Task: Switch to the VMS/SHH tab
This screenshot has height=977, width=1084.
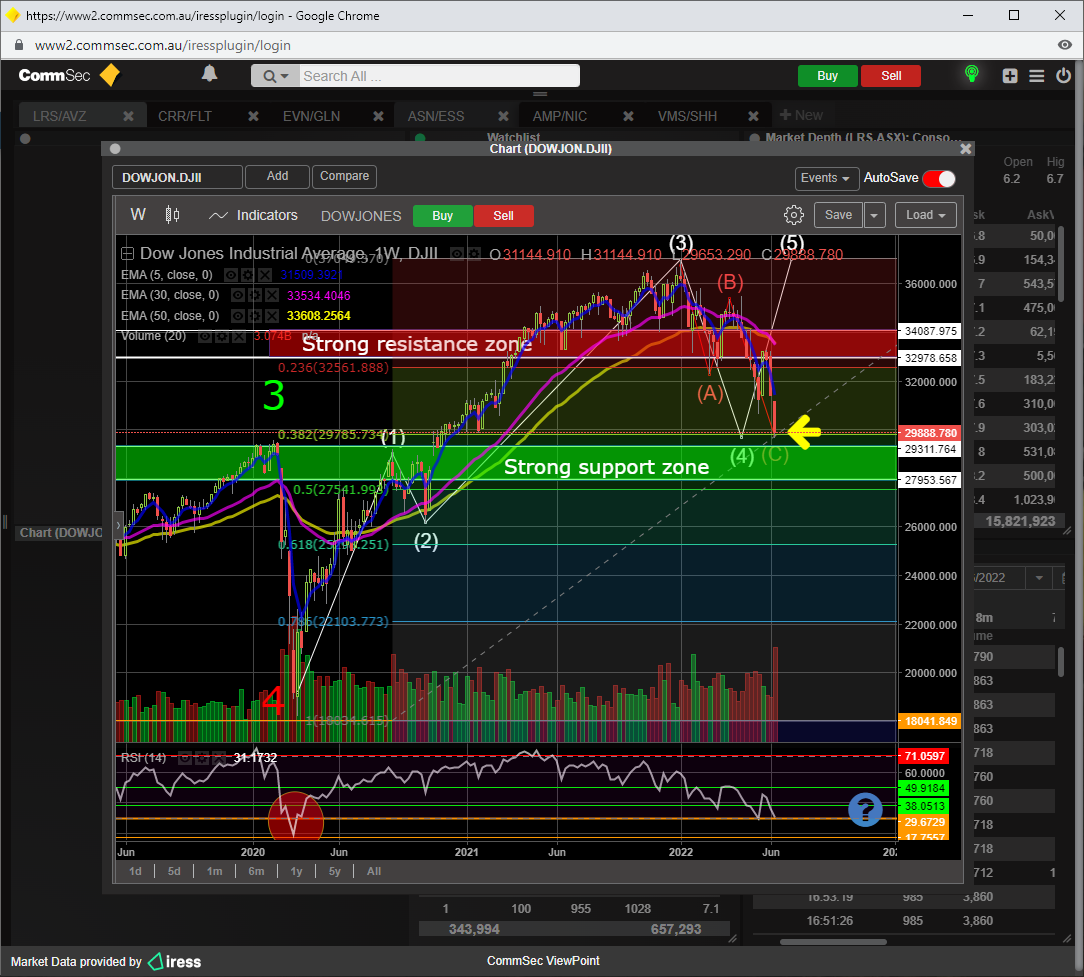Action: [x=687, y=116]
